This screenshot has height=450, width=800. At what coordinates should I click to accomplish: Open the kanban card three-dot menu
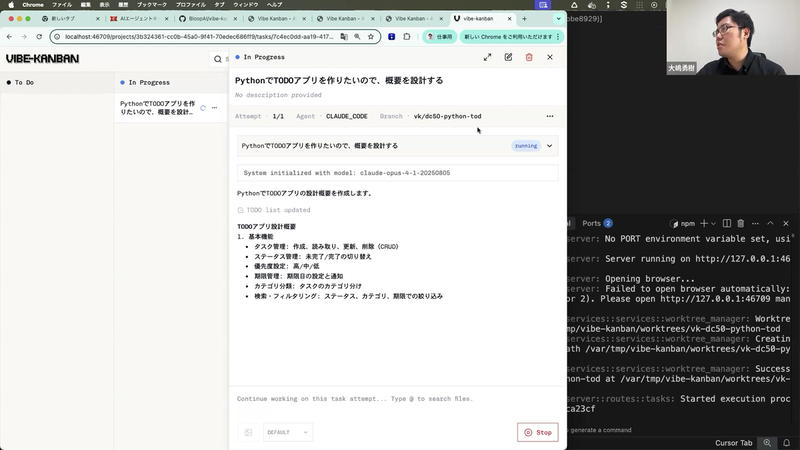(214, 108)
